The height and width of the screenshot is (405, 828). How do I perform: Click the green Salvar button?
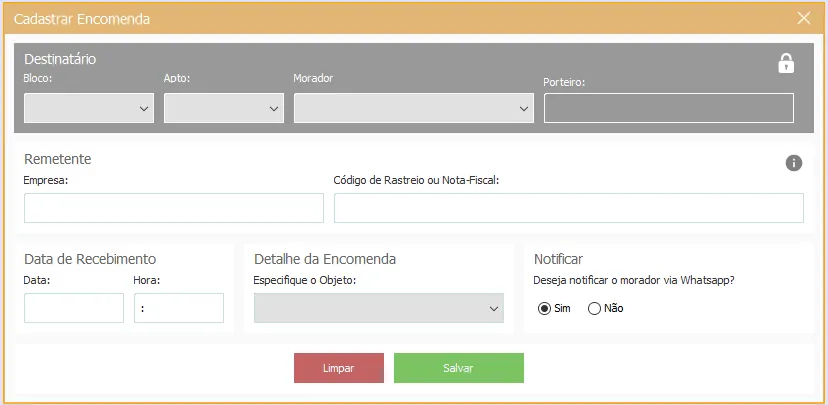458,368
